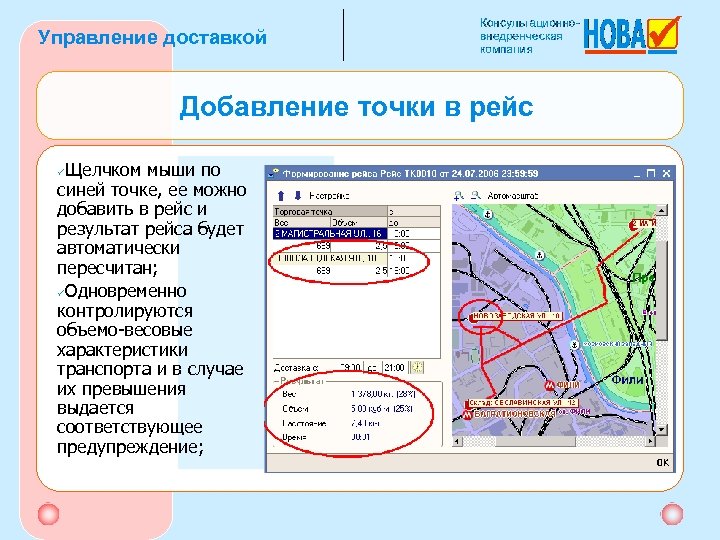Select the anchor pier icon at map top

coord(488,214)
